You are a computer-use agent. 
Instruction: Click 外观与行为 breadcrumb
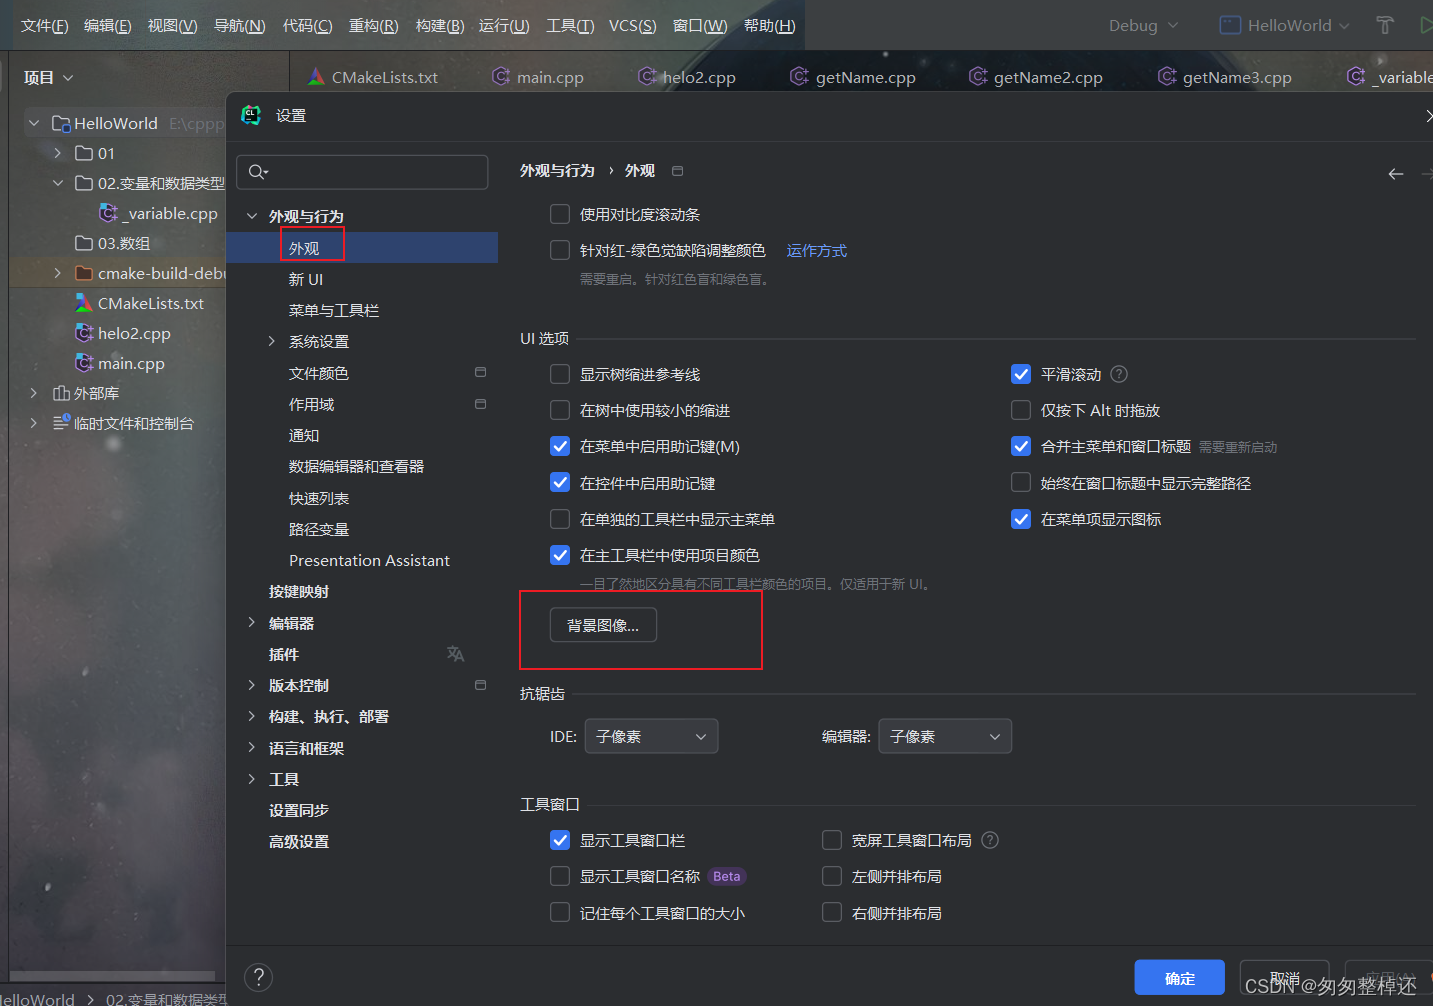[557, 171]
